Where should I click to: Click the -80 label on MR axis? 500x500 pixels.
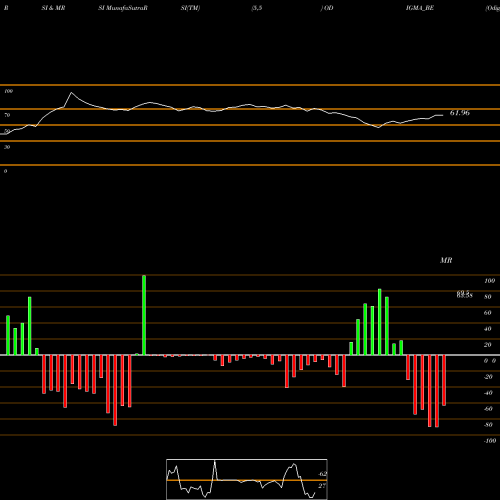[x=488, y=425]
